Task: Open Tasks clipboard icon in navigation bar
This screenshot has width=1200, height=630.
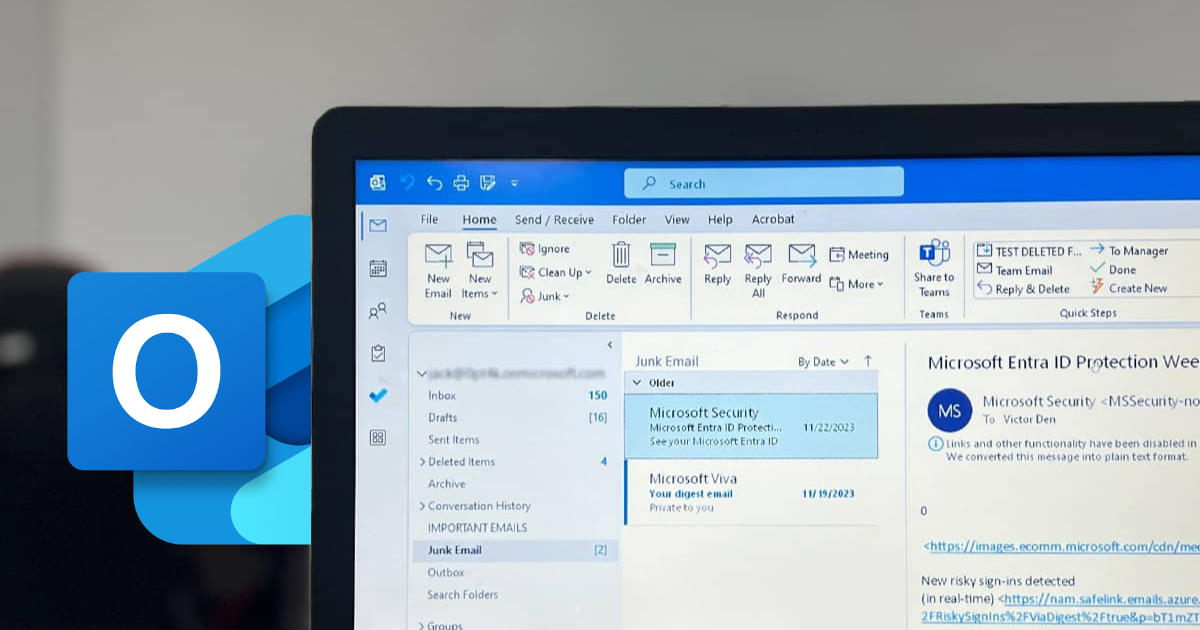Action: 377,353
